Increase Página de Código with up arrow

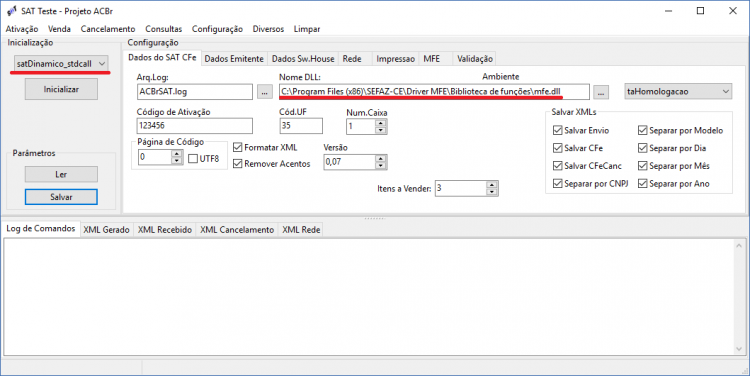pos(177,154)
